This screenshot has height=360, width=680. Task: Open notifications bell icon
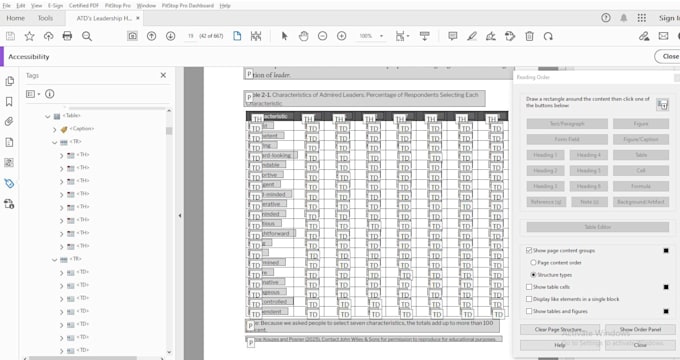[x=624, y=18]
